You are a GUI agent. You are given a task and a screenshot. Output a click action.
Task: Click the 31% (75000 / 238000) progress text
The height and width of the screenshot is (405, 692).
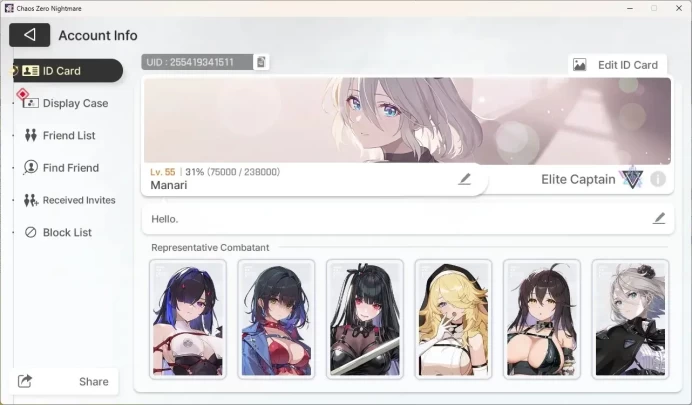[x=233, y=172]
